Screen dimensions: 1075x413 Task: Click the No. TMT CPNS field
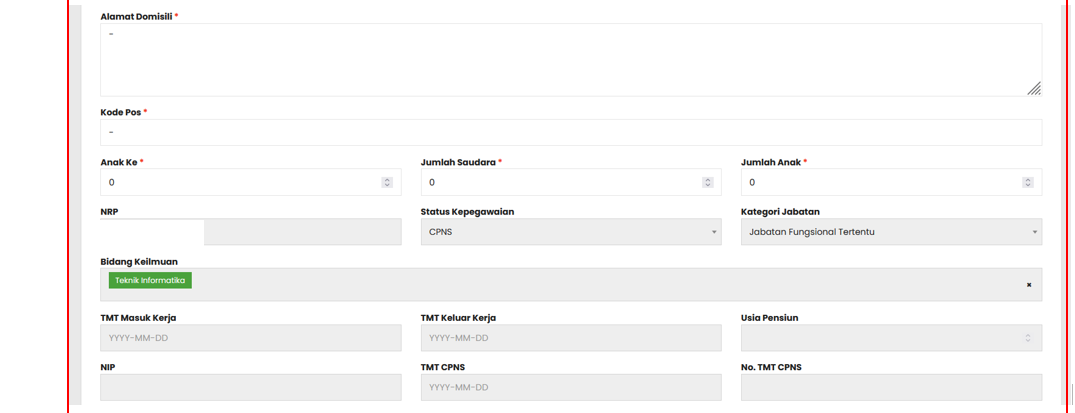pos(890,387)
